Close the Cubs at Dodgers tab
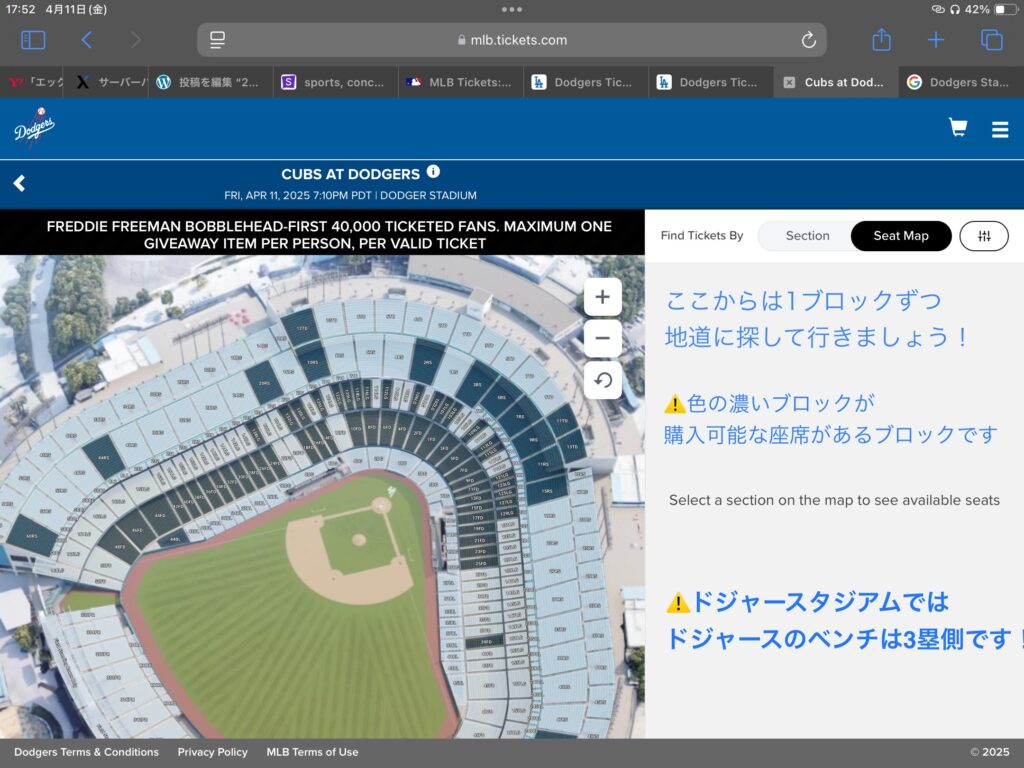 (789, 82)
